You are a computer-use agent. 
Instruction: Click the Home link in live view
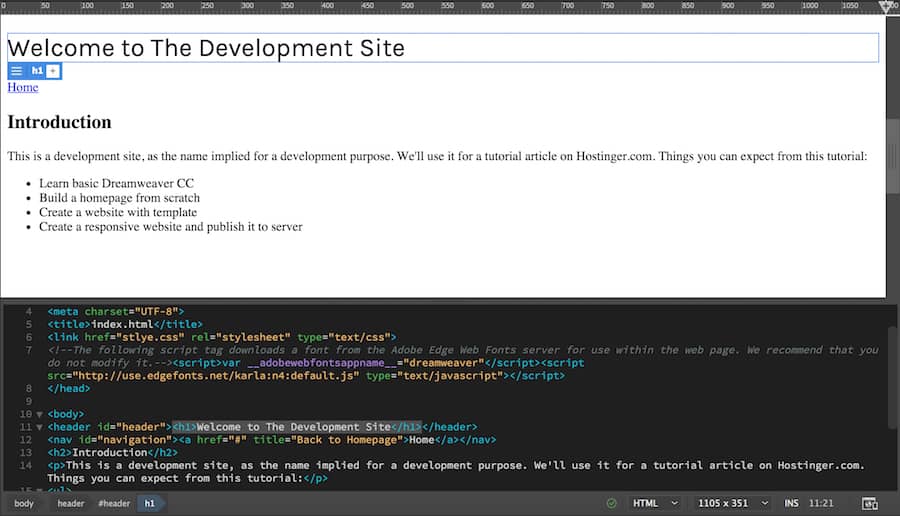[x=23, y=87]
